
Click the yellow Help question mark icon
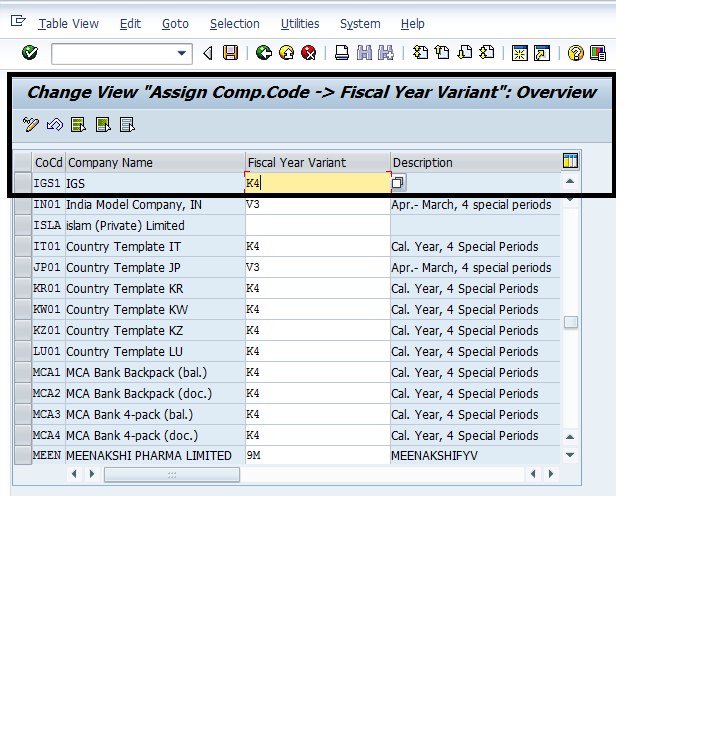(x=575, y=53)
